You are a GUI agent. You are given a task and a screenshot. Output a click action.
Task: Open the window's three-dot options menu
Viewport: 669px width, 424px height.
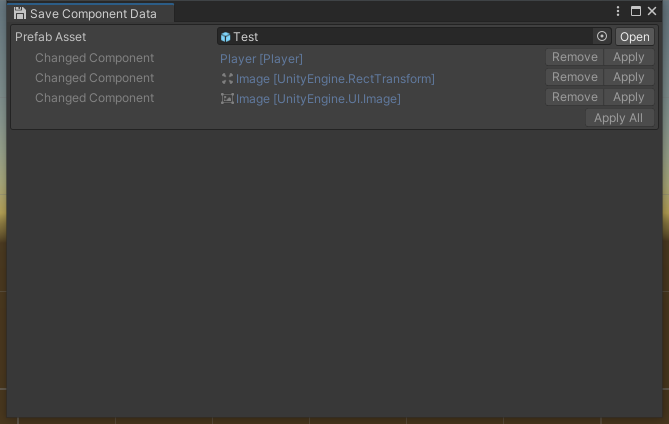618,11
